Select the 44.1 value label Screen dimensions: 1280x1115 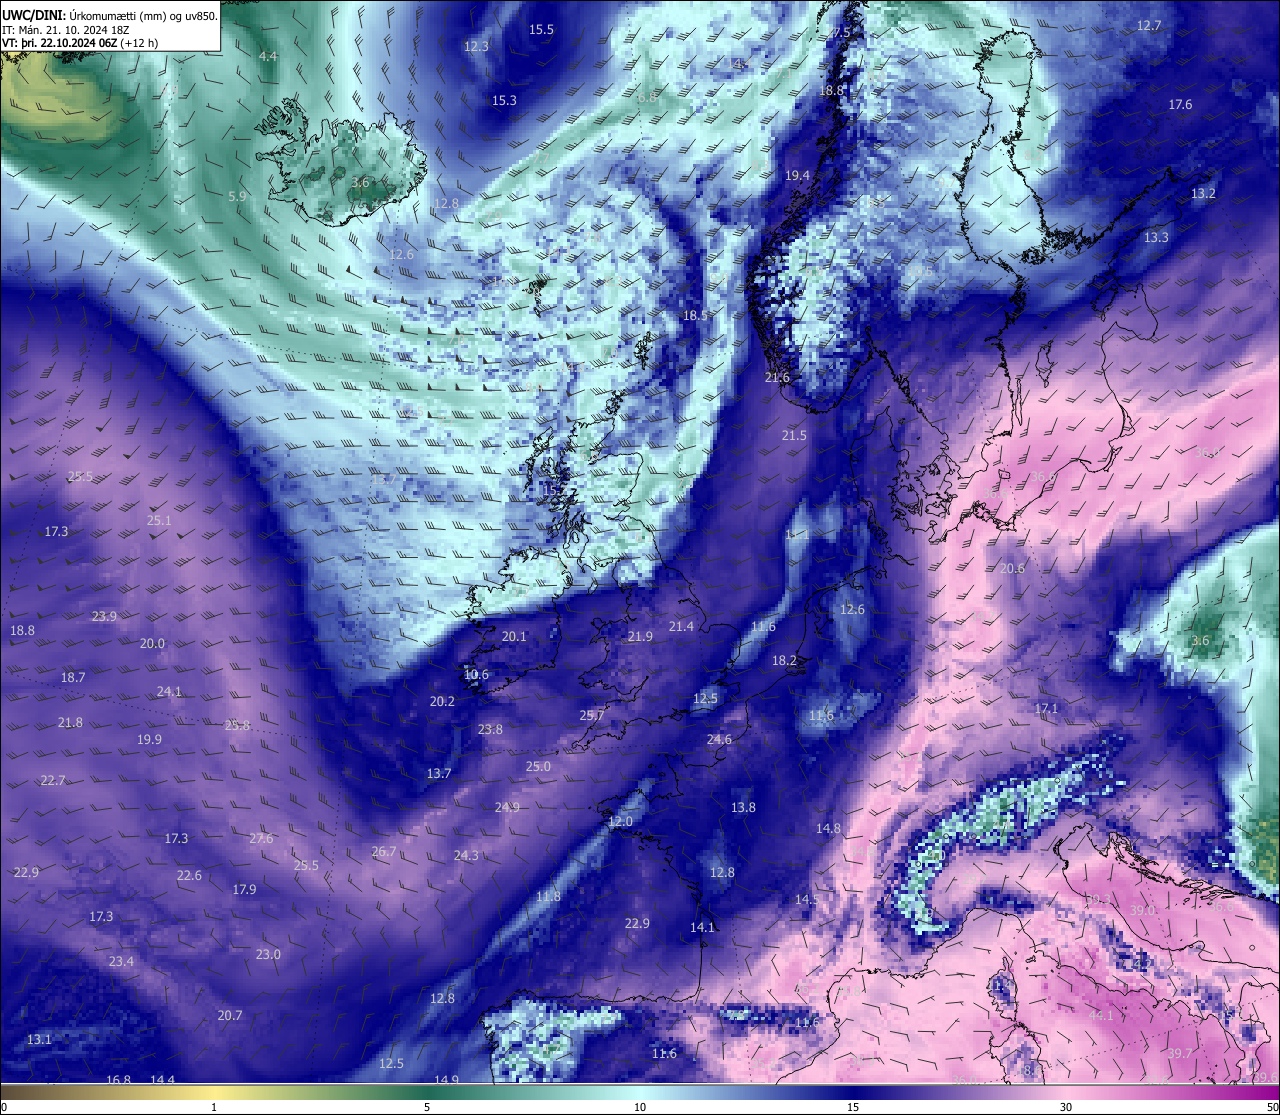(x=1101, y=1015)
